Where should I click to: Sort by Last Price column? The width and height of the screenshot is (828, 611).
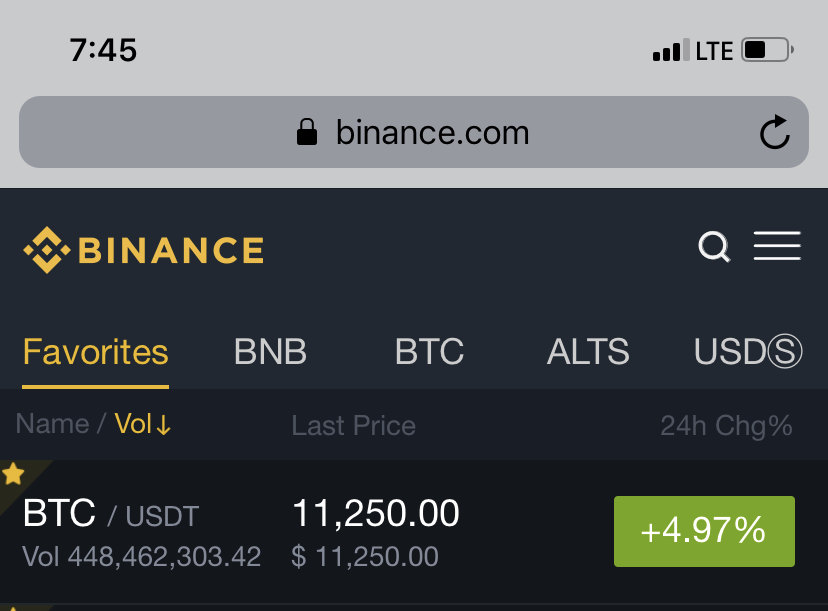(x=353, y=426)
